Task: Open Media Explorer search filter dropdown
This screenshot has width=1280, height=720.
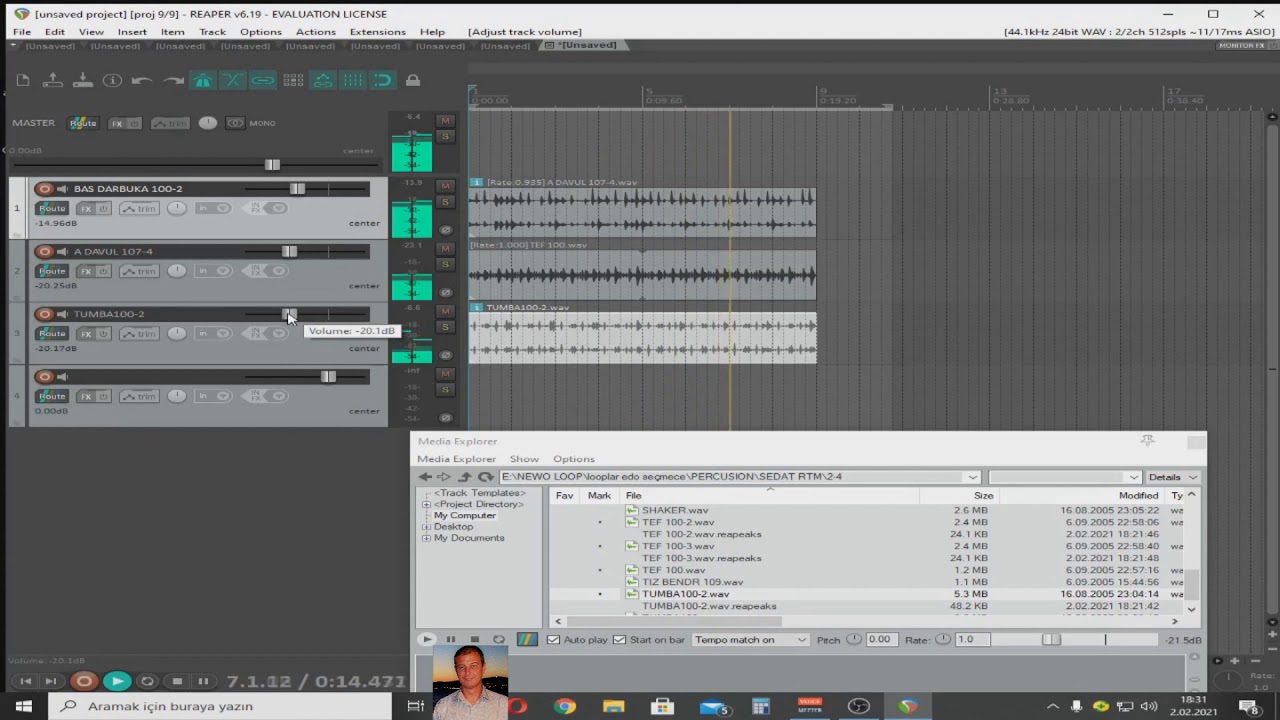Action: click(x=1133, y=477)
